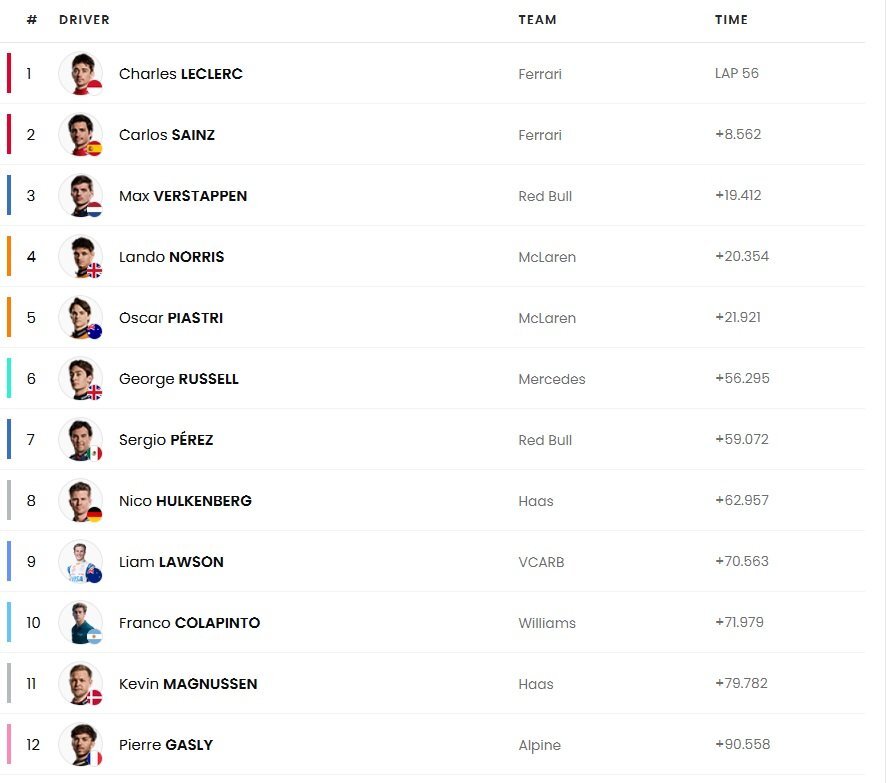Select the Williams team label for Colapinto
The width and height of the screenshot is (887, 783).
[546, 623]
